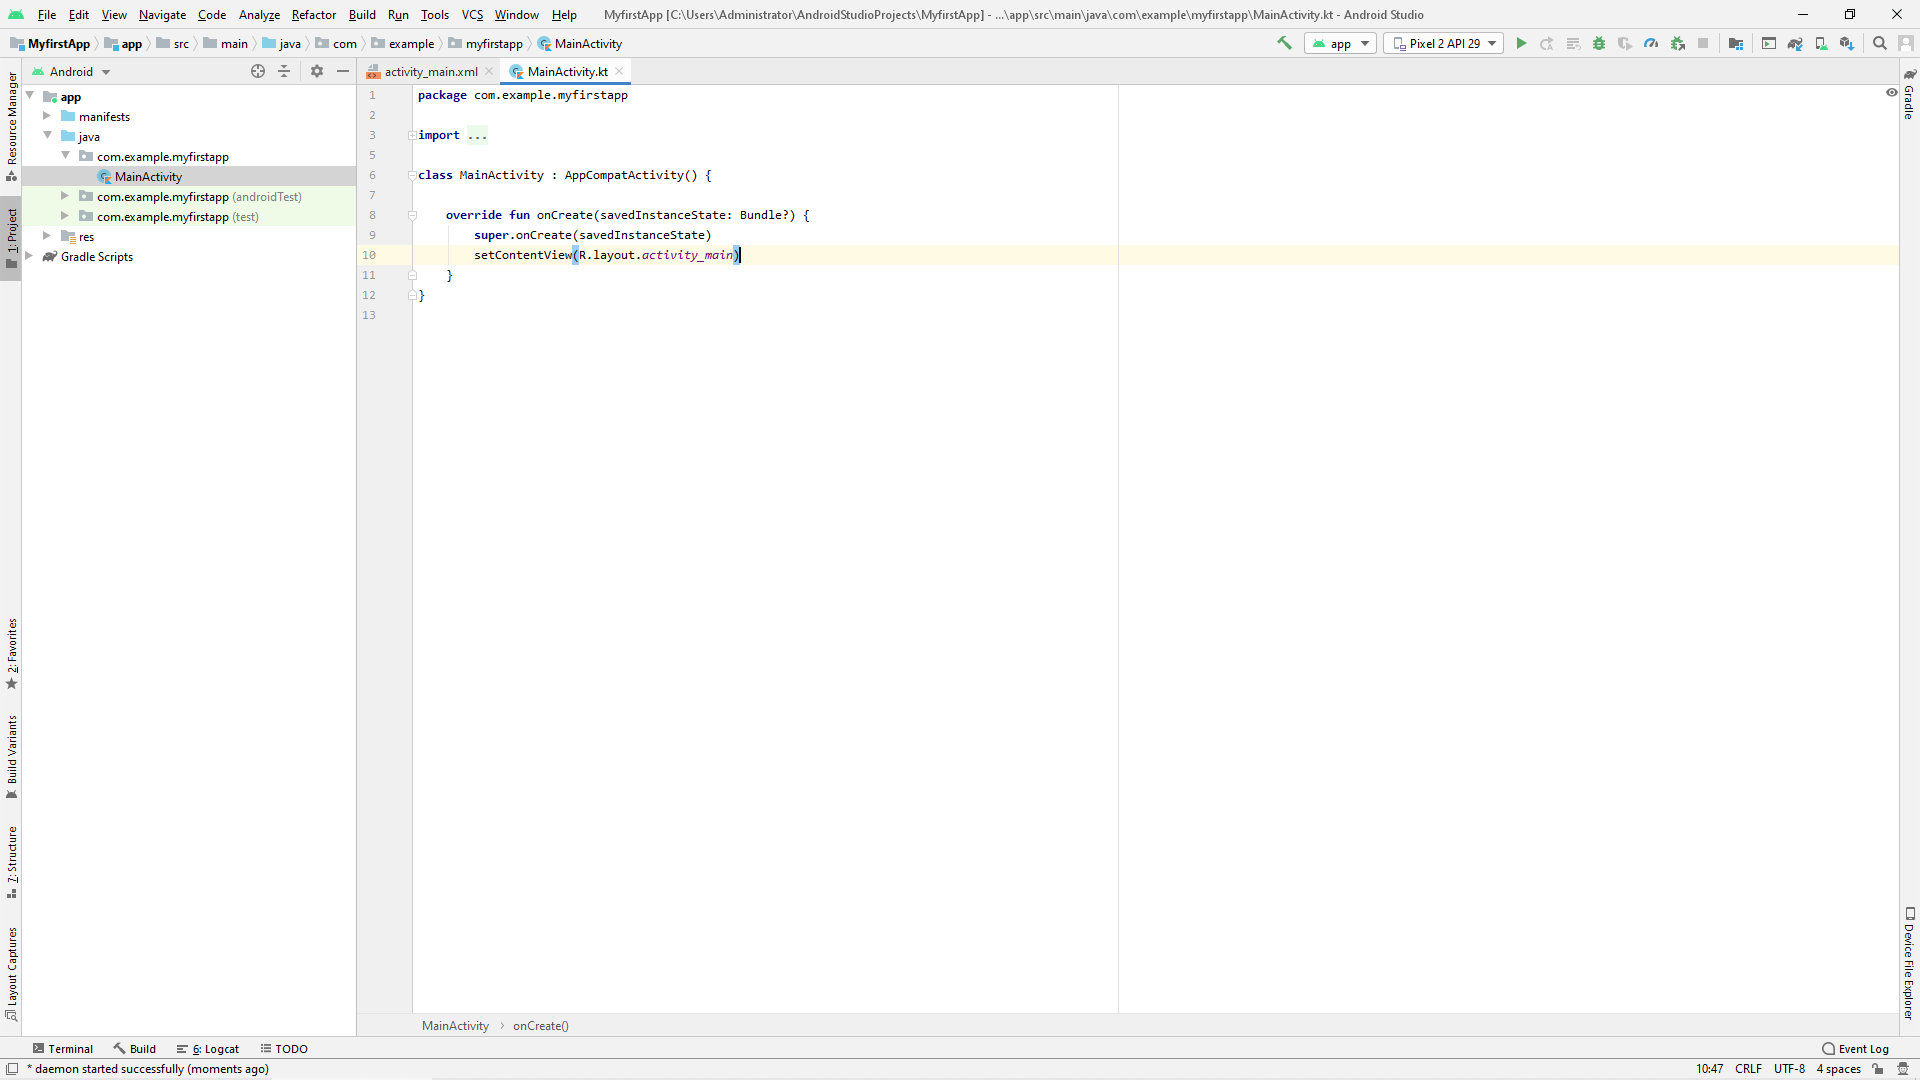This screenshot has width=1920, height=1080.
Task: Toggle the Project tool window
Action: [x=11, y=238]
